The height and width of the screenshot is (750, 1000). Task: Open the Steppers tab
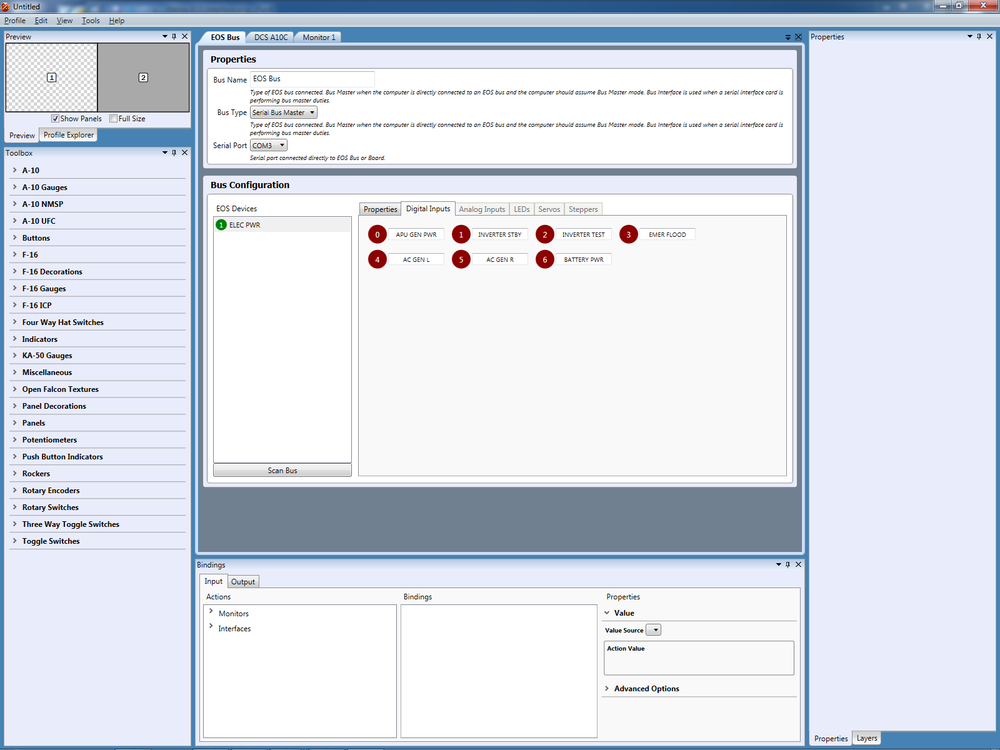point(583,209)
